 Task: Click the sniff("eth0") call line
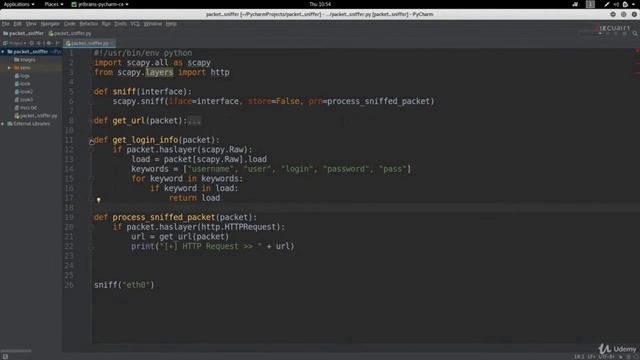pyautogui.click(x=124, y=285)
